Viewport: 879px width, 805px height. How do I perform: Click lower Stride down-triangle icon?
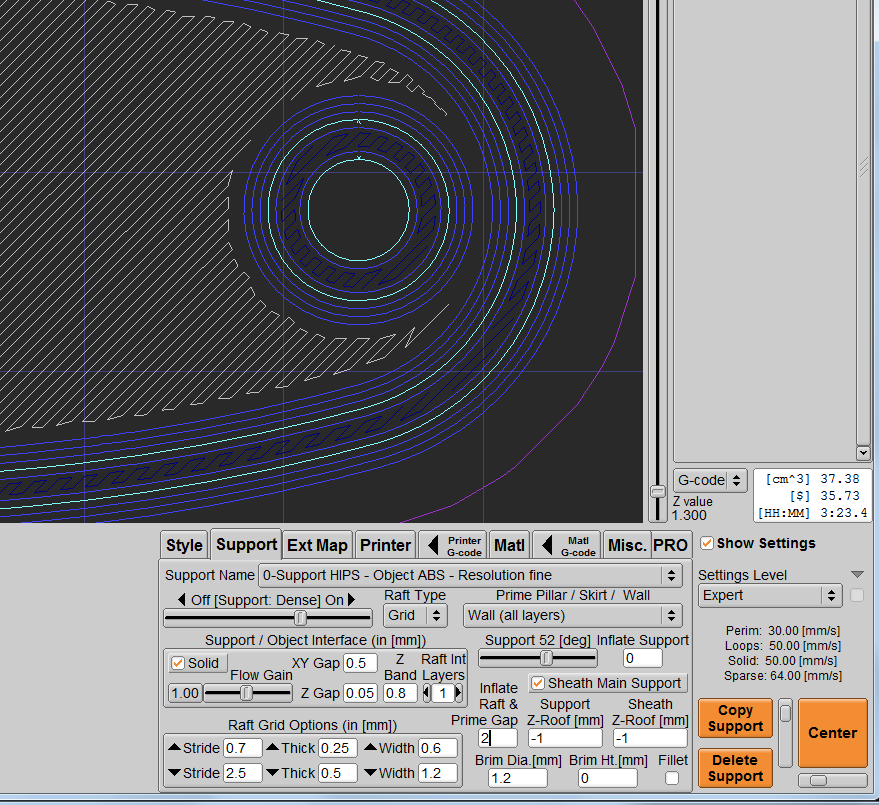[x=174, y=773]
